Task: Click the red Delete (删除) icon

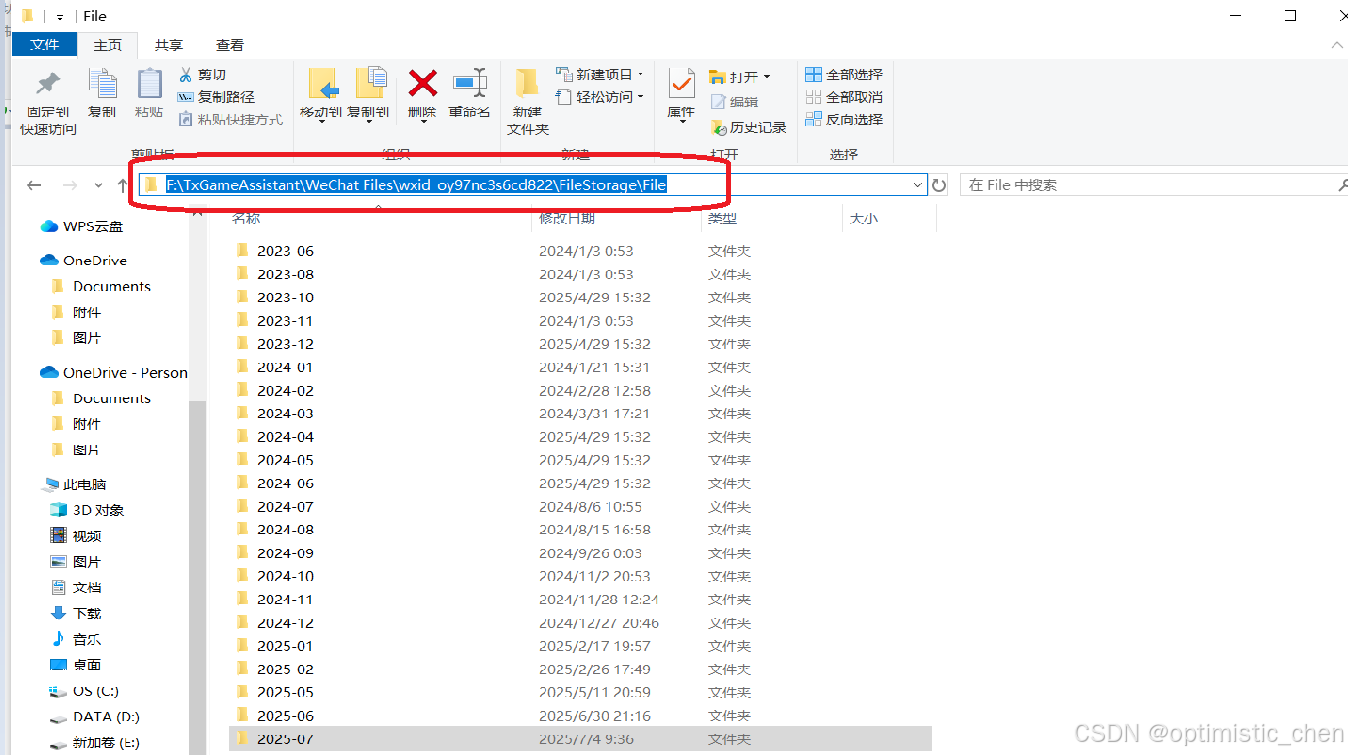Action: point(423,83)
